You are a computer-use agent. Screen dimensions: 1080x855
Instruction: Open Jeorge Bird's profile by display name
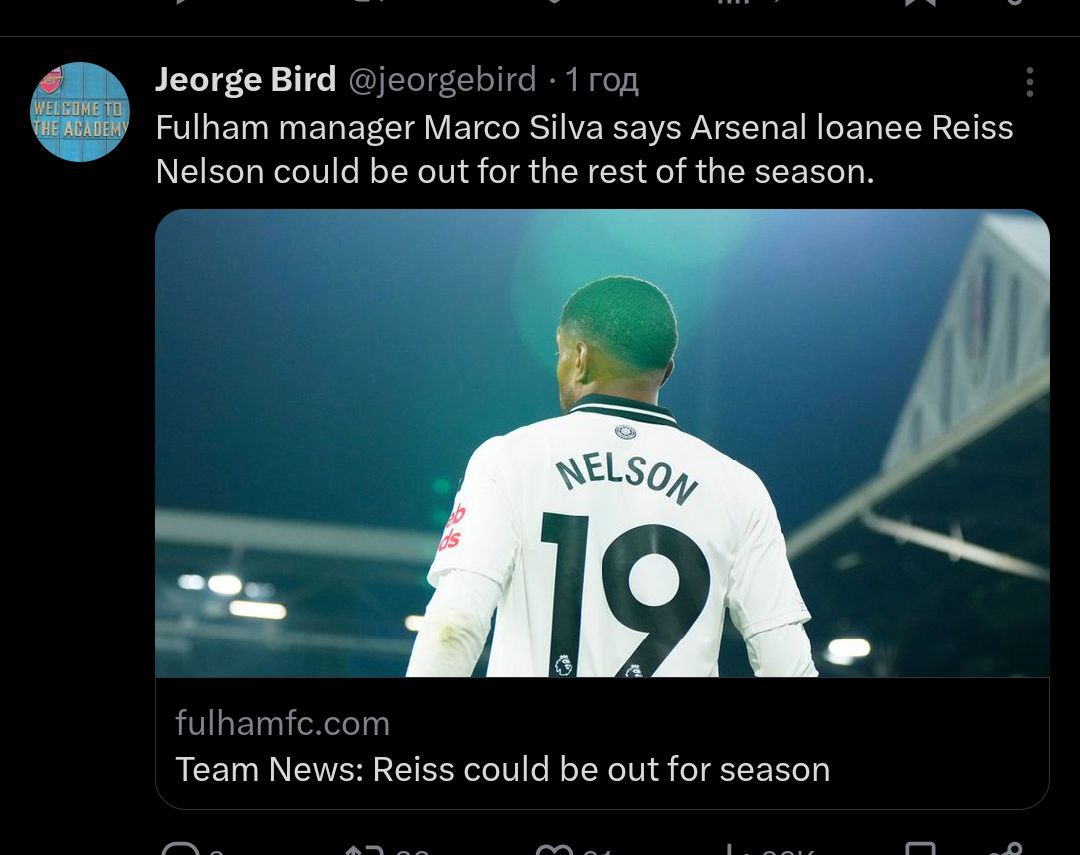245,80
